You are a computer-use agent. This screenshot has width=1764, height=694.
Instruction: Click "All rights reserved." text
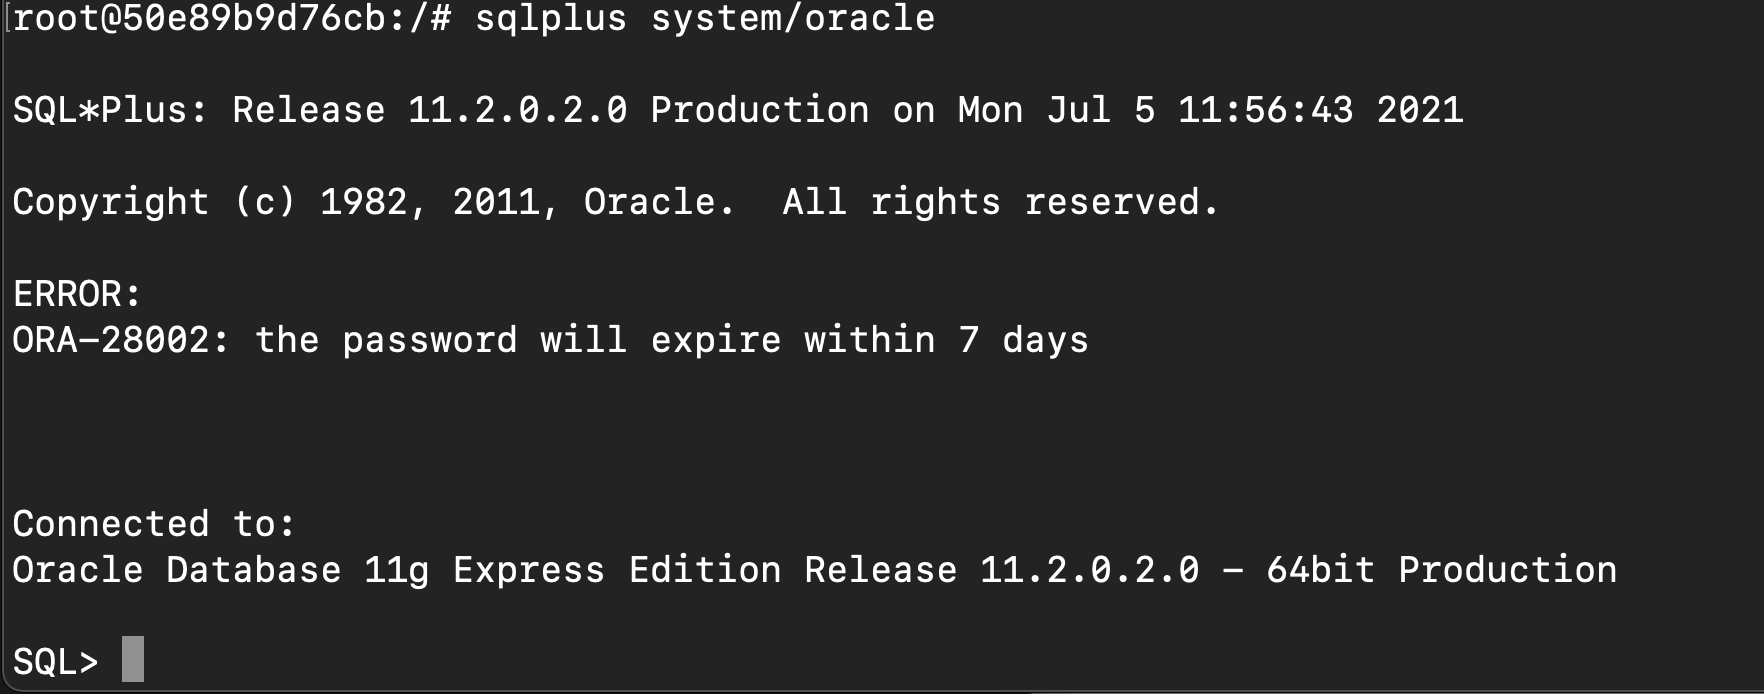(x=1000, y=203)
